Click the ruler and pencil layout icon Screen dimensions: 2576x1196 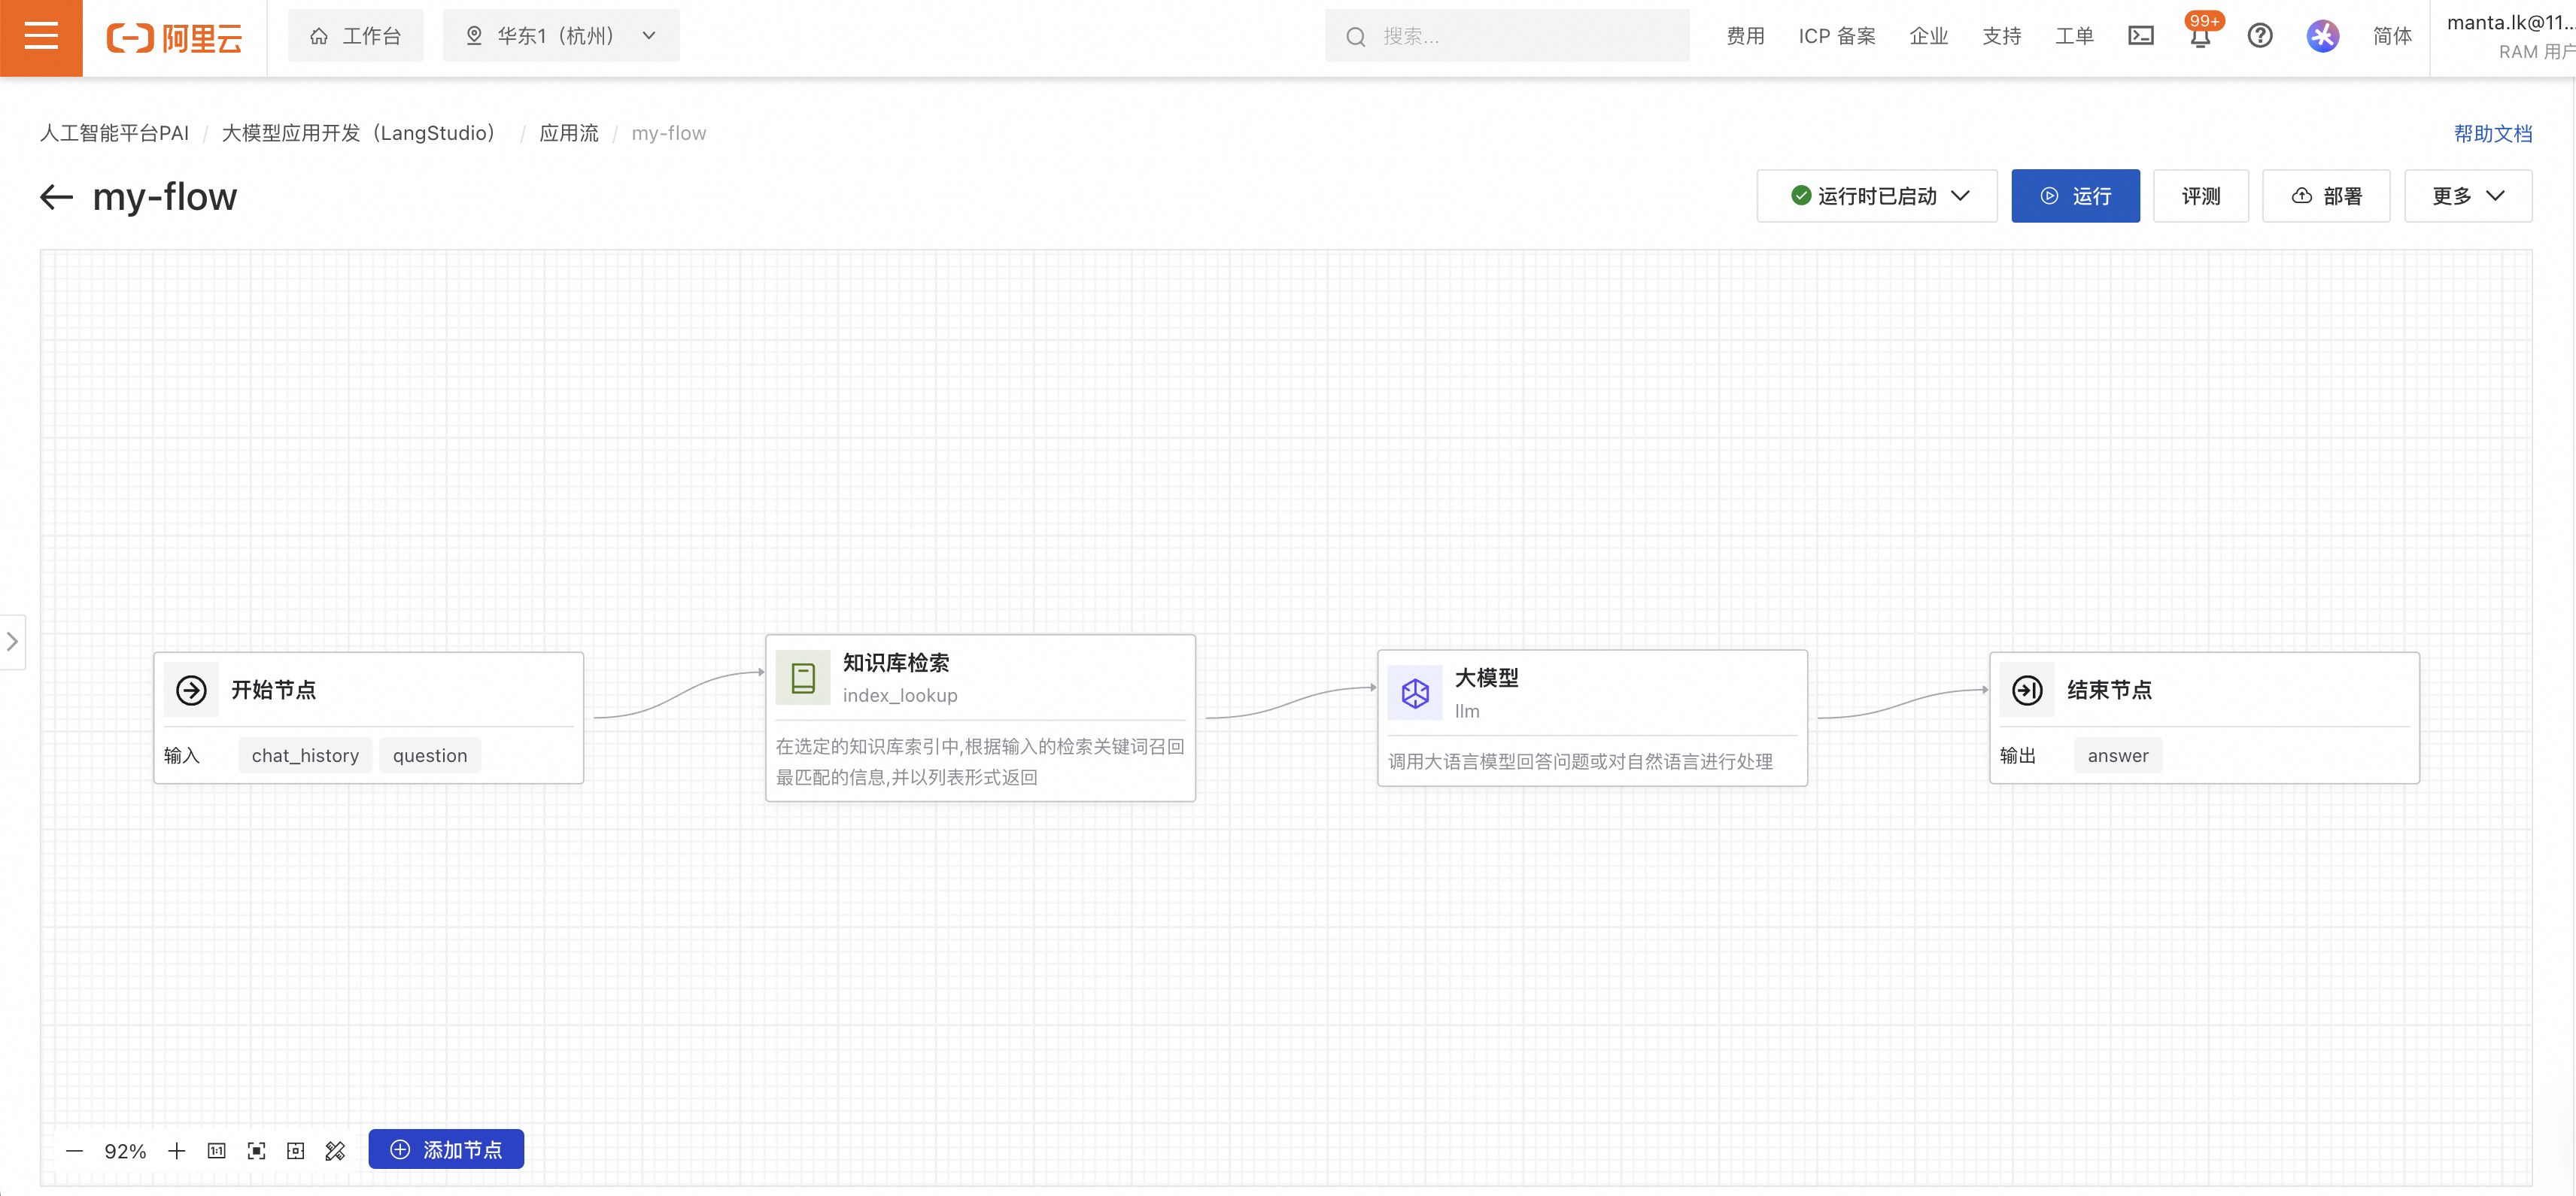click(335, 1150)
